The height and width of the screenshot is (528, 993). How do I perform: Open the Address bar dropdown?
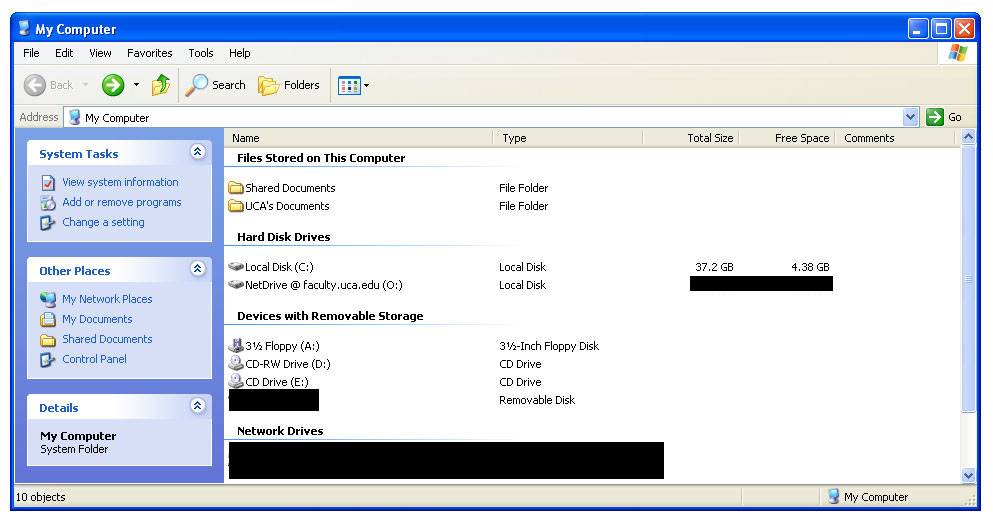910,117
